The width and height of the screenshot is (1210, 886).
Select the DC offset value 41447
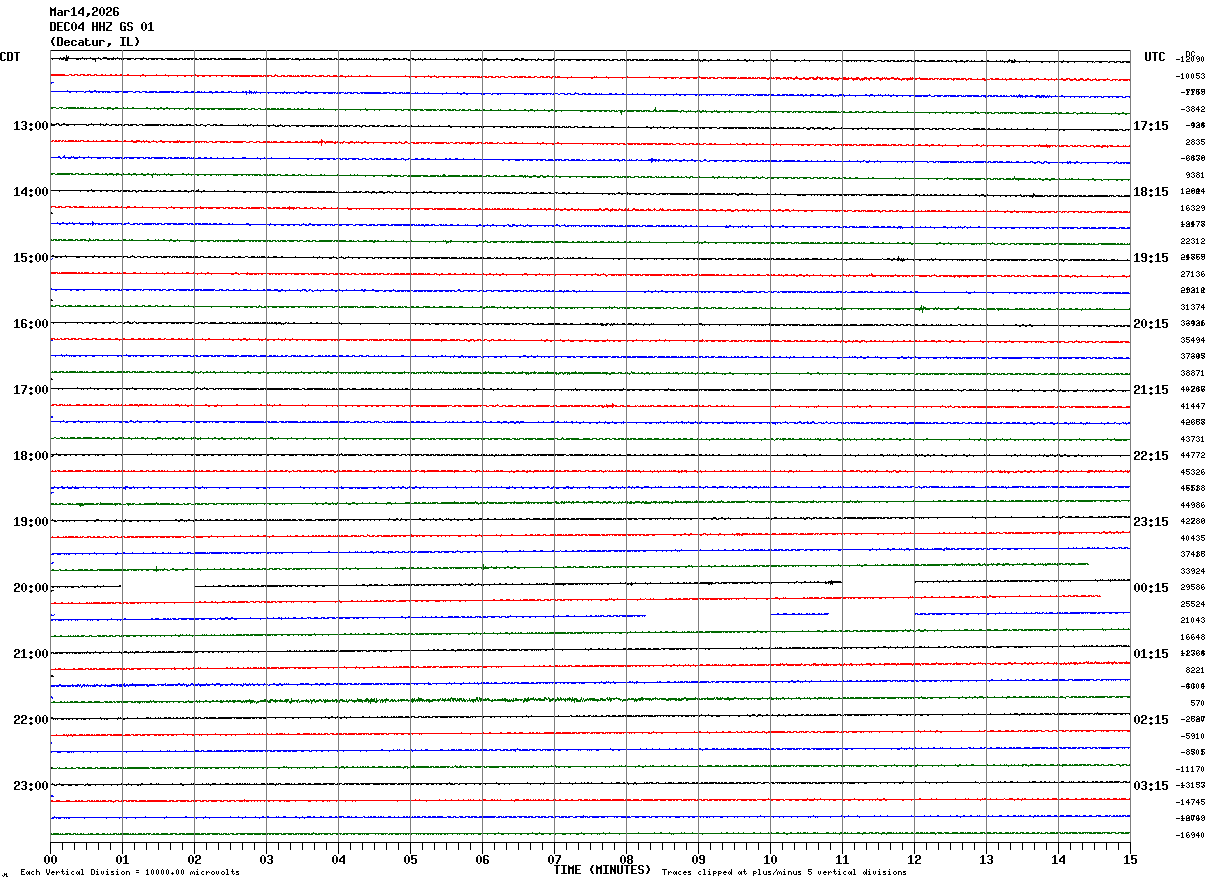(x=1193, y=406)
